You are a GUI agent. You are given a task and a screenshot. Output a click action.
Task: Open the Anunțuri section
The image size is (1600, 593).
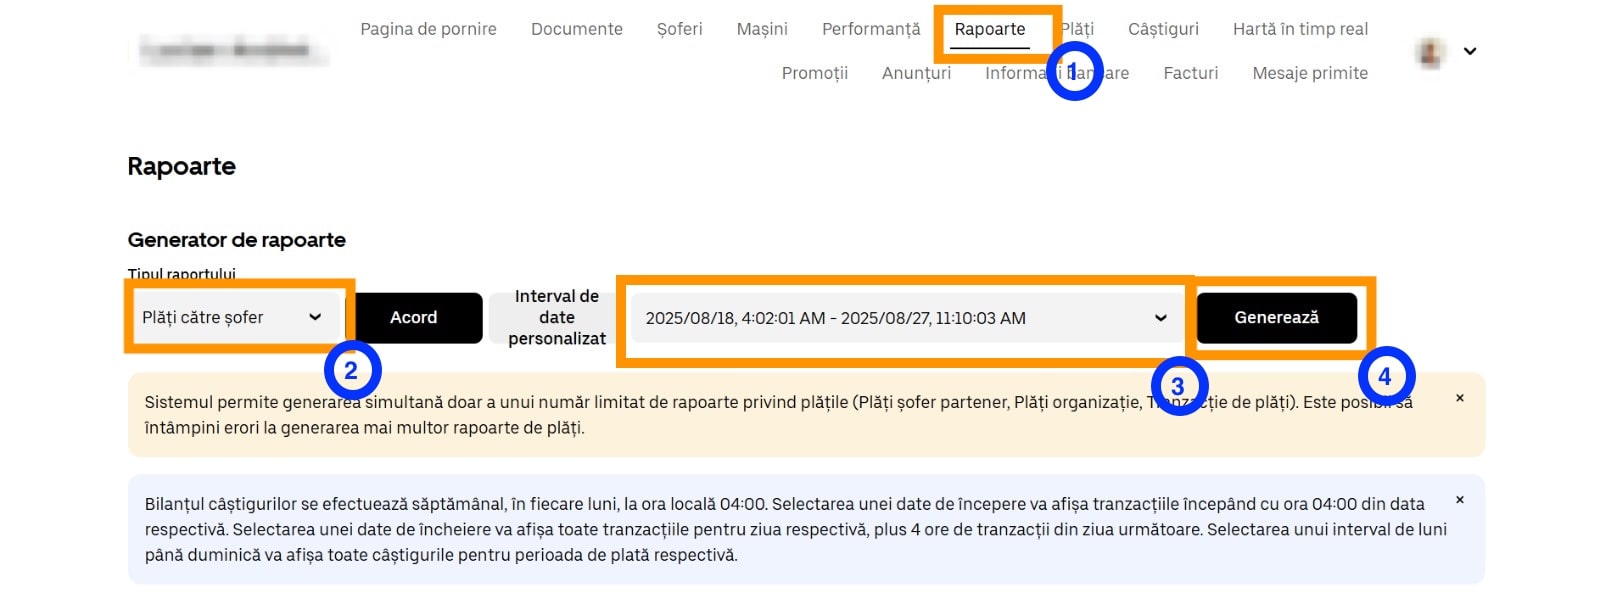click(916, 73)
